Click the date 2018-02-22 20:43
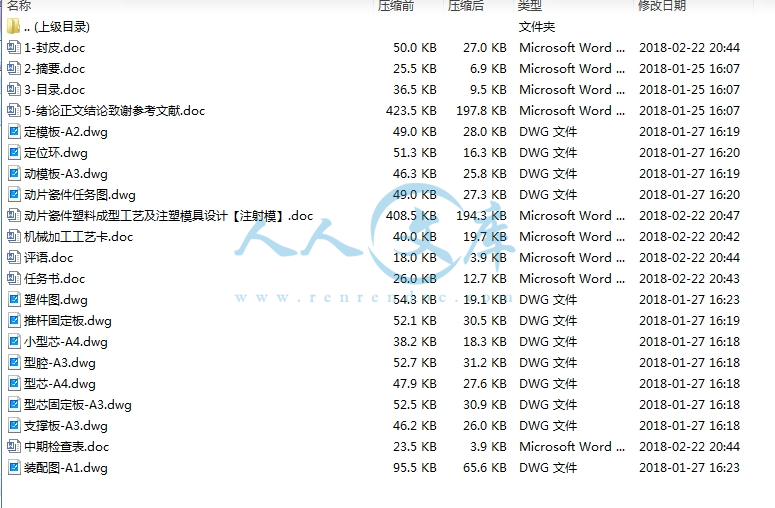 click(689, 279)
